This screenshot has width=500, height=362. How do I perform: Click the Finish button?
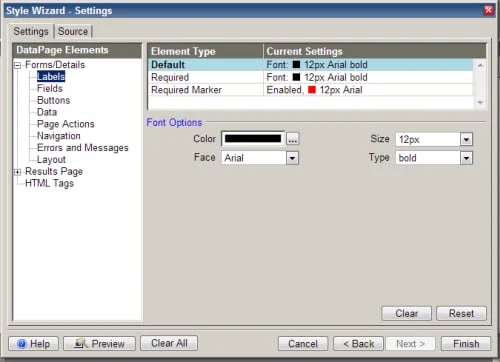pyautogui.click(x=466, y=344)
